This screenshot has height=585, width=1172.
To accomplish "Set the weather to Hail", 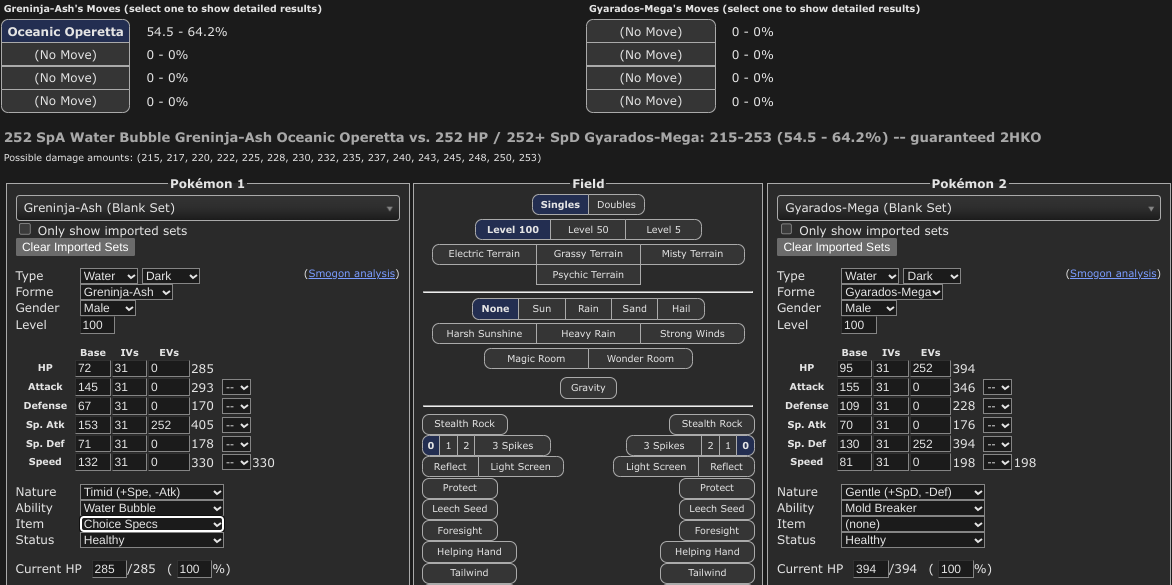I will [x=681, y=309].
